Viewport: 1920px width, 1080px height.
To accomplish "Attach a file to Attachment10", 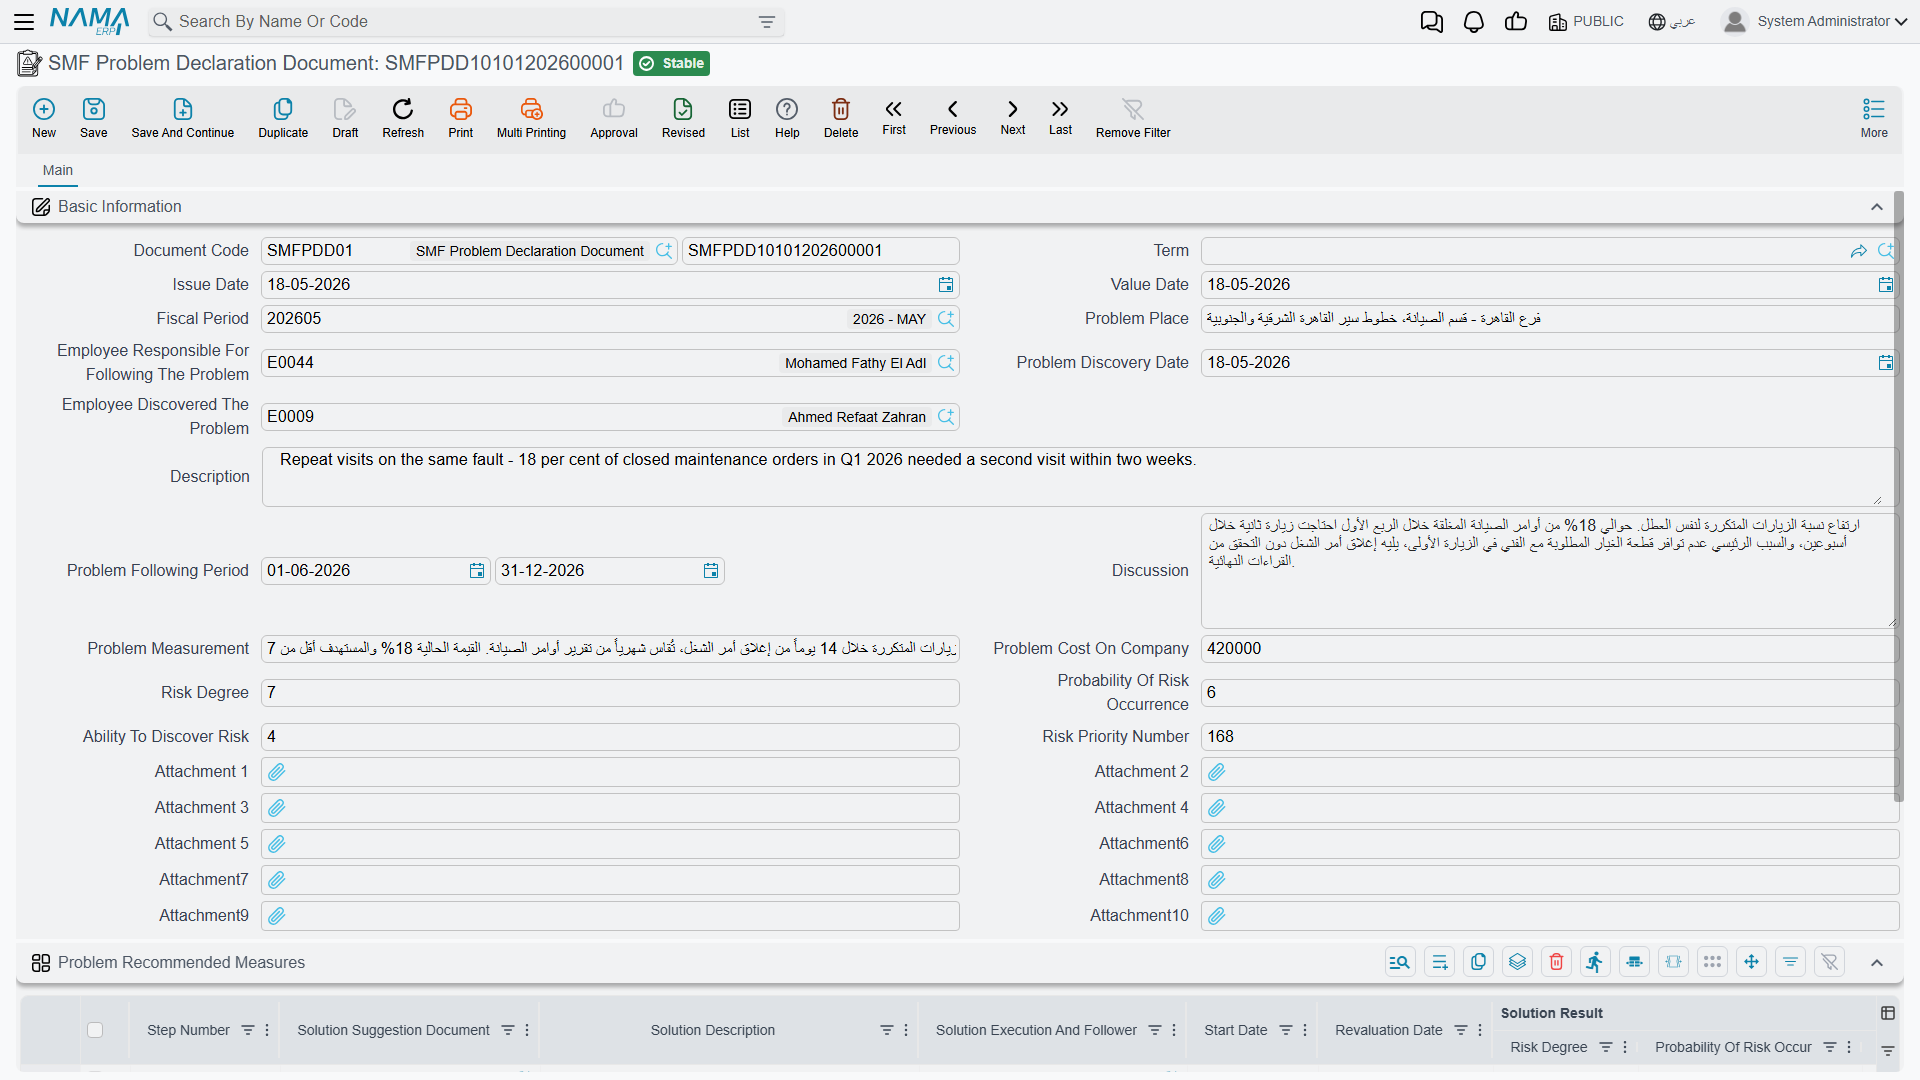I will pos(1217,916).
